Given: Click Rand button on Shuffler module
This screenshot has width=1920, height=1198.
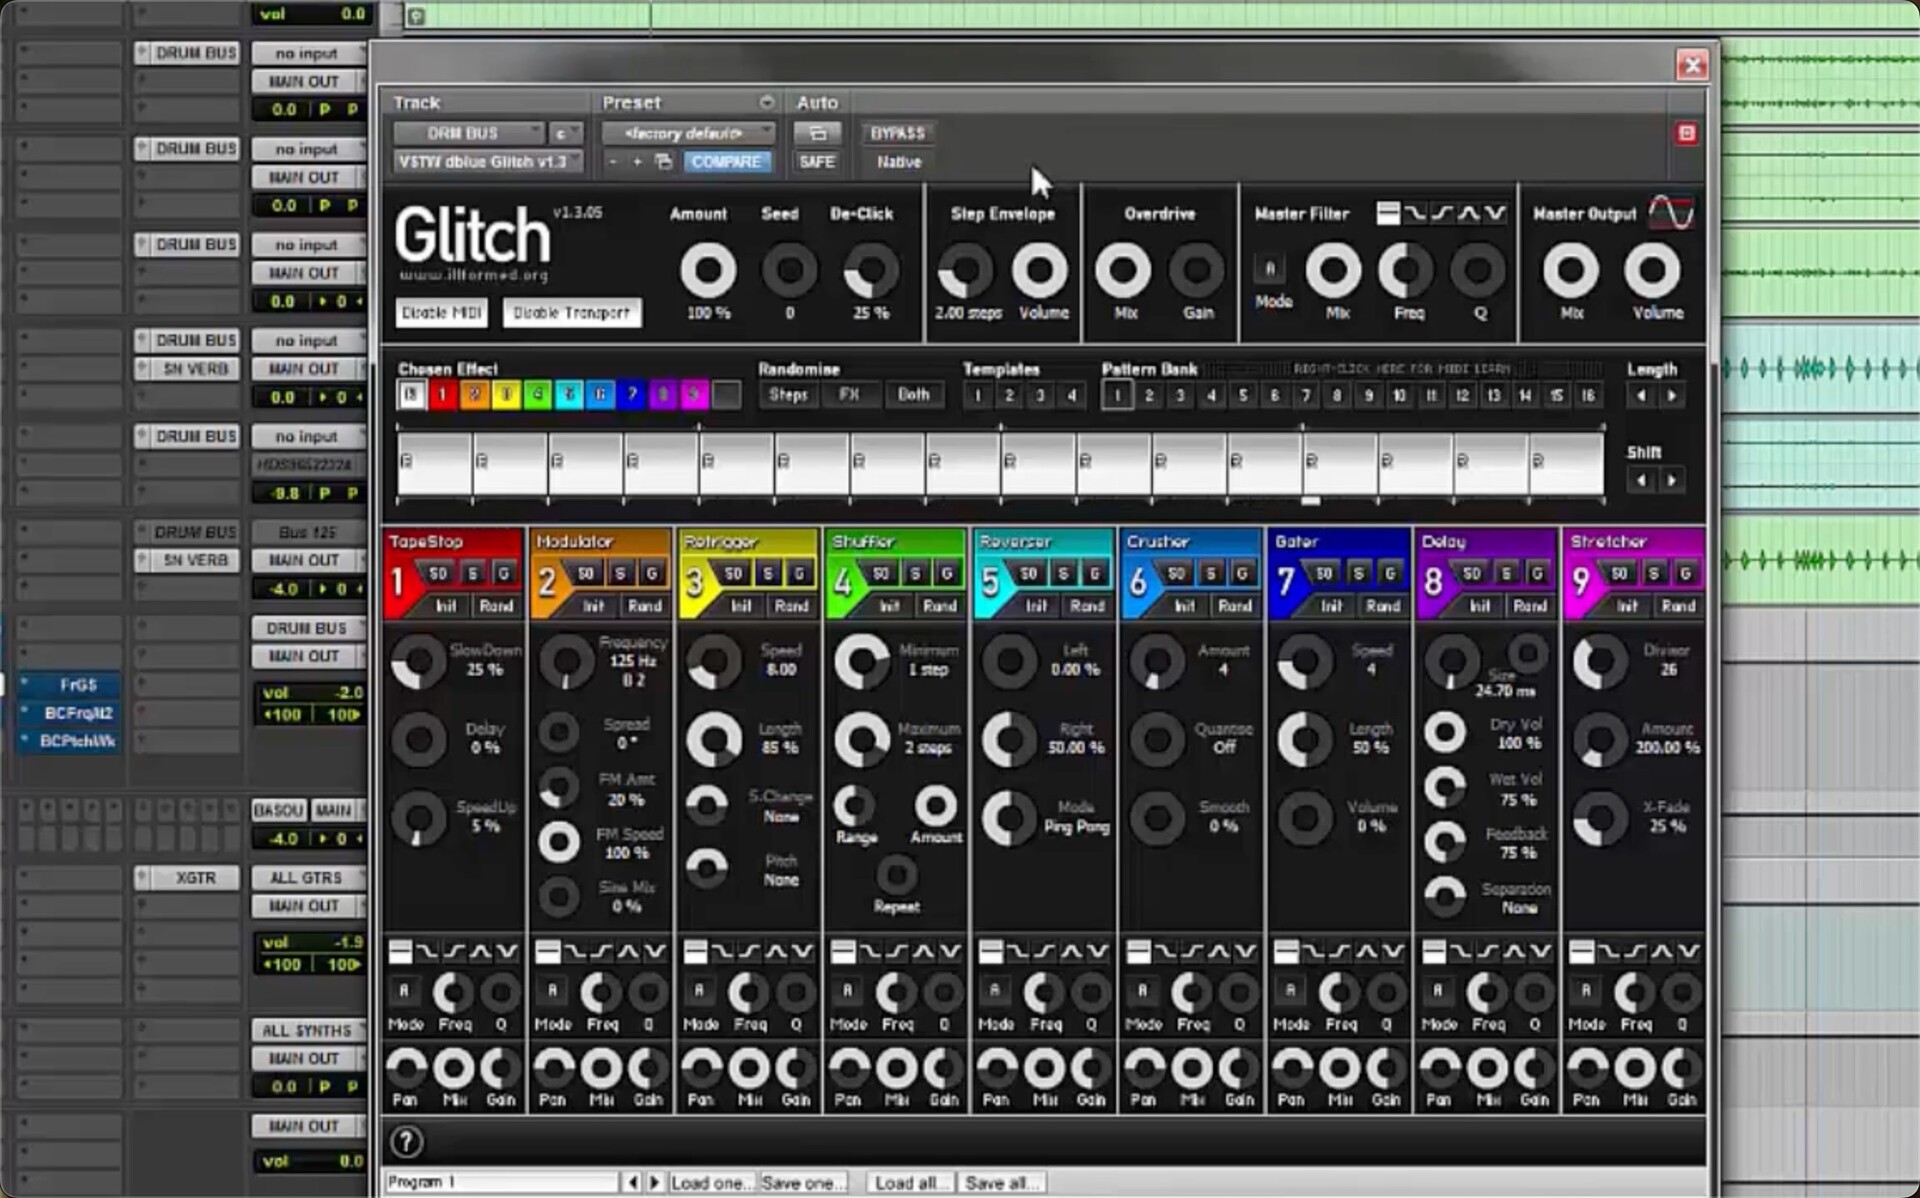Looking at the screenshot, I should tap(939, 606).
